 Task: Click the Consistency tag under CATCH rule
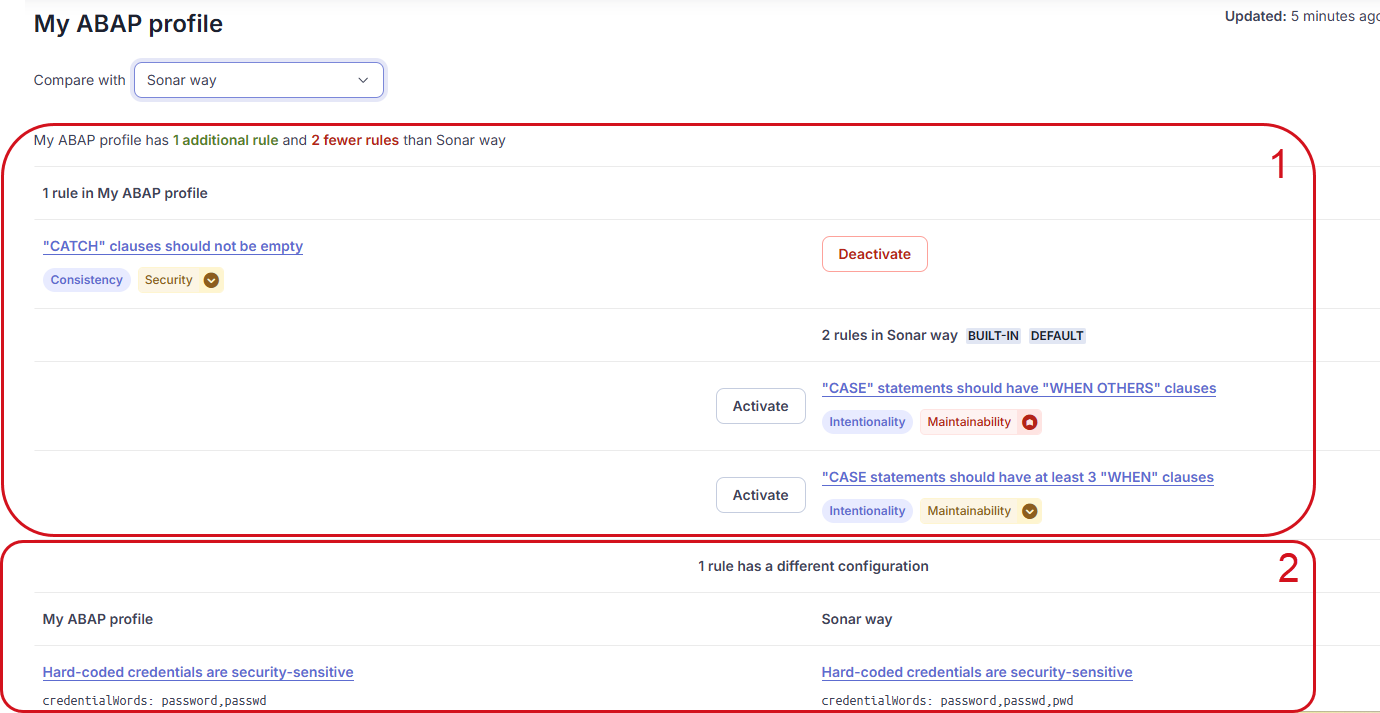[87, 280]
